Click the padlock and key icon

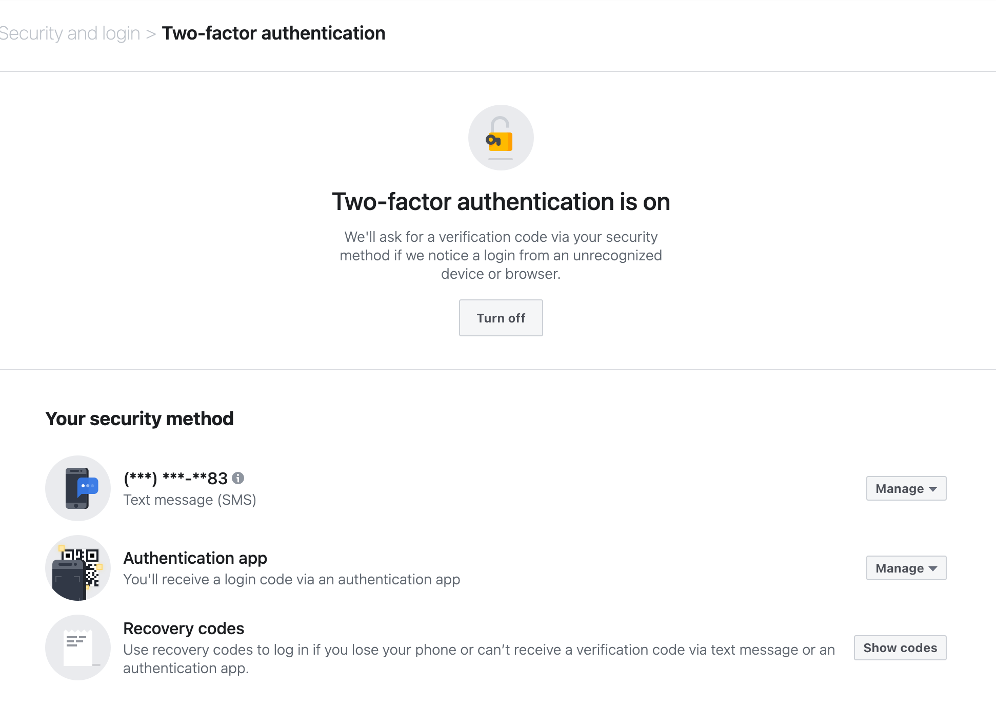click(x=501, y=138)
